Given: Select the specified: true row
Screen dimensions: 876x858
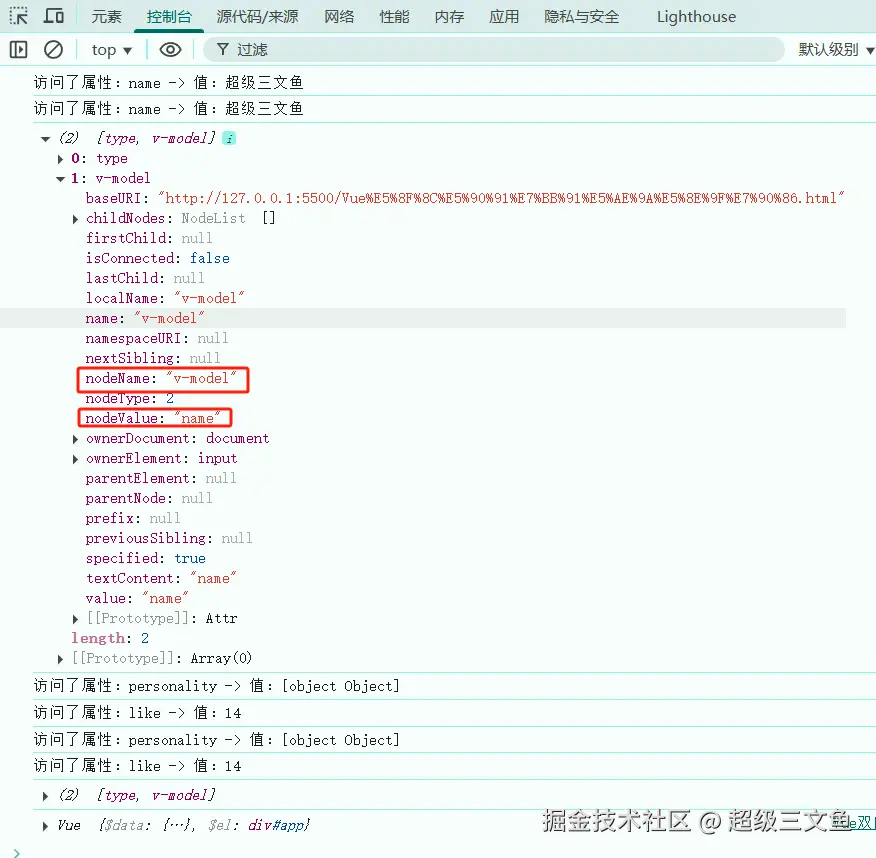Looking at the screenshot, I should [145, 559].
